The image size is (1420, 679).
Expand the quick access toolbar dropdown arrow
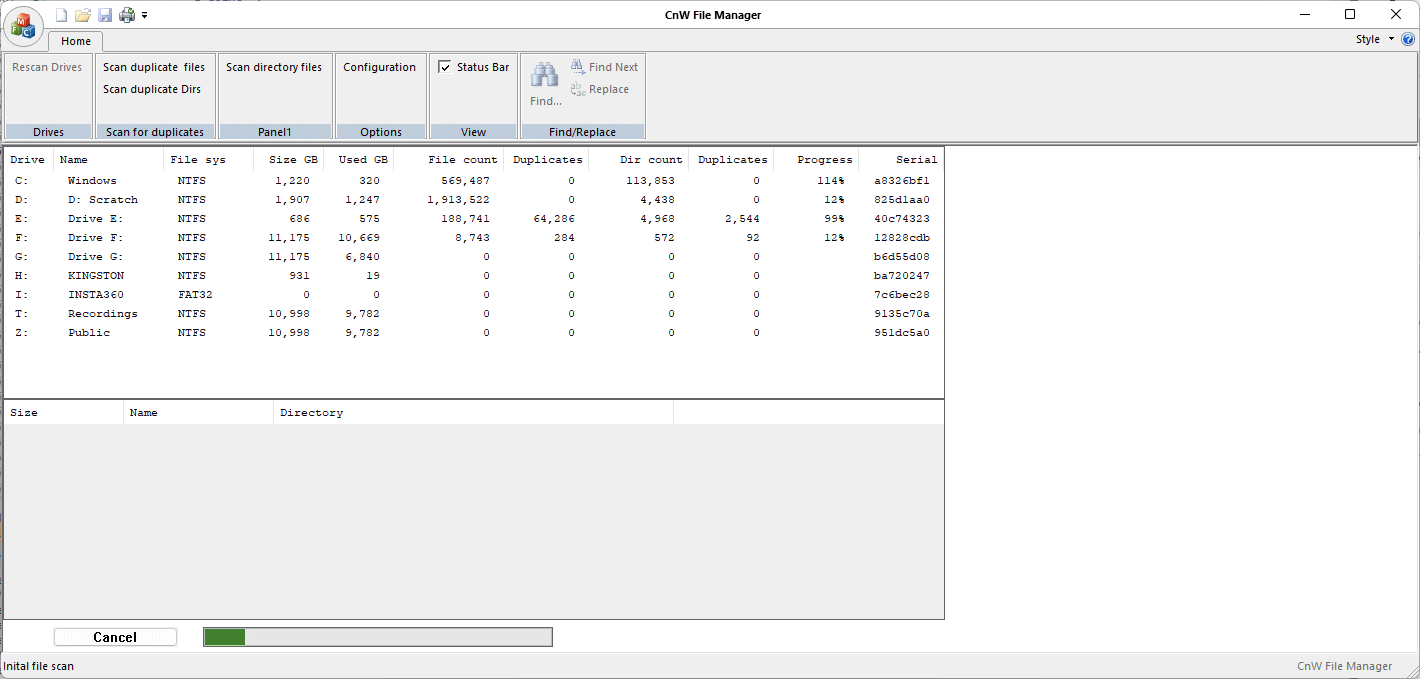pos(145,16)
